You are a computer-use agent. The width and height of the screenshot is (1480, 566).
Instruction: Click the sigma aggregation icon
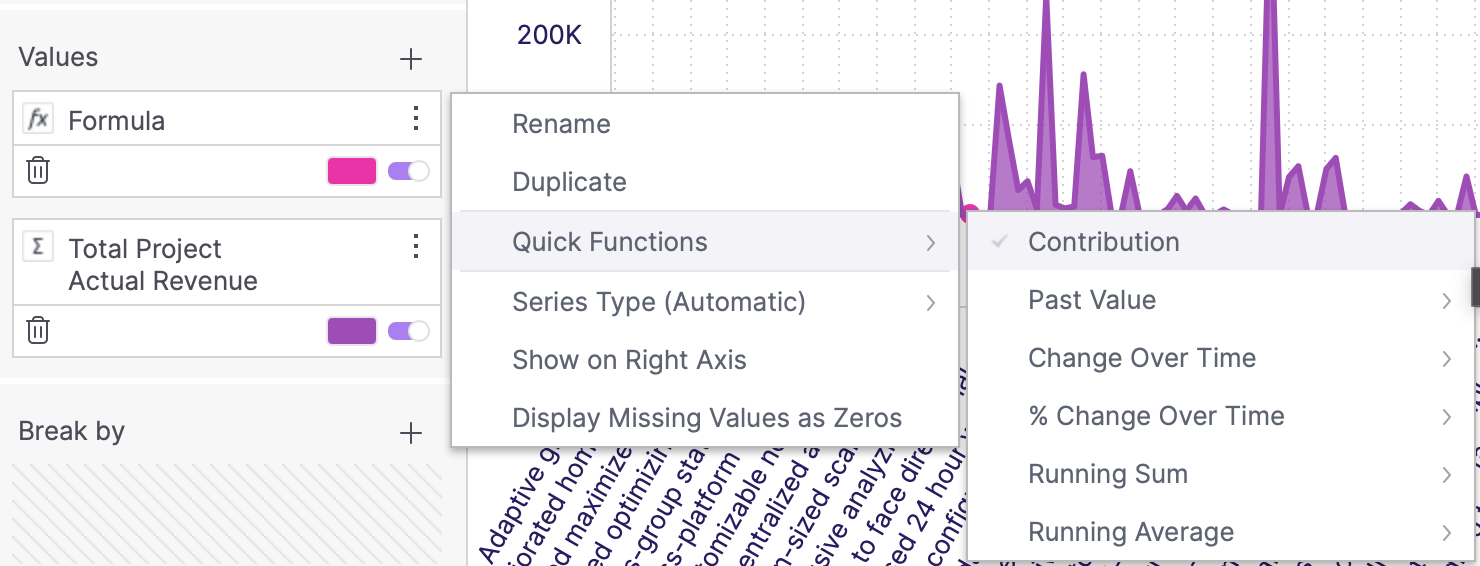pos(38,247)
